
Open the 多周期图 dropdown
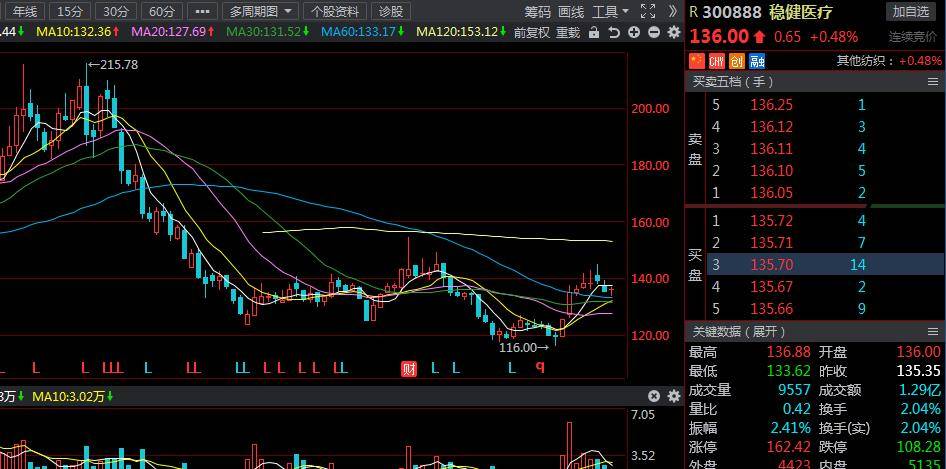(260, 11)
